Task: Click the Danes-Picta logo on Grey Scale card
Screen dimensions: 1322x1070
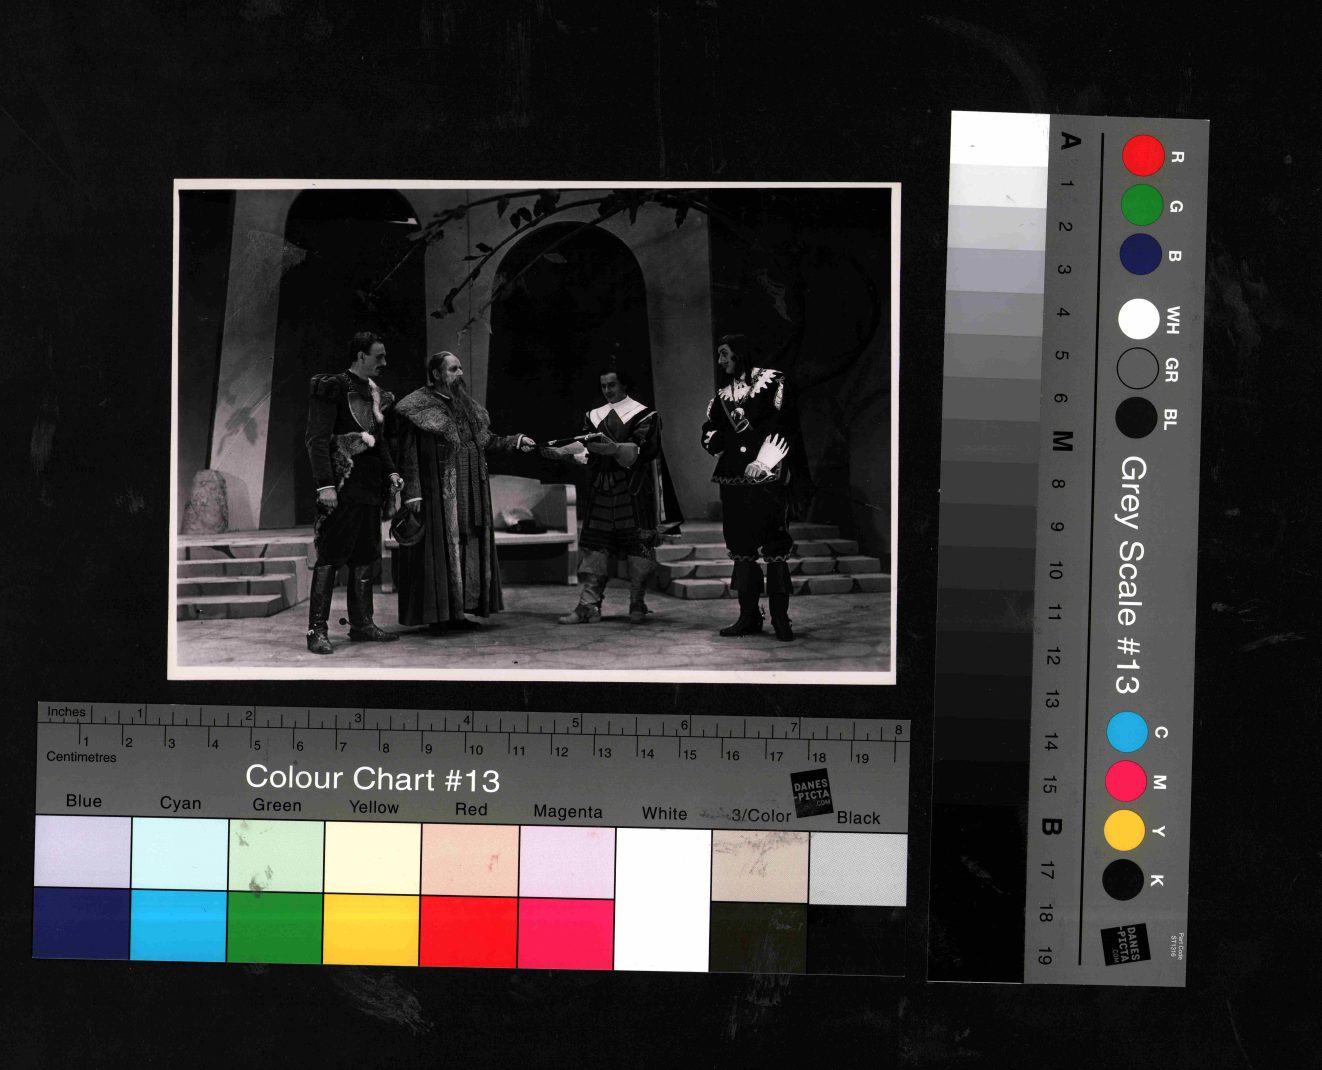Action: tap(1125, 943)
